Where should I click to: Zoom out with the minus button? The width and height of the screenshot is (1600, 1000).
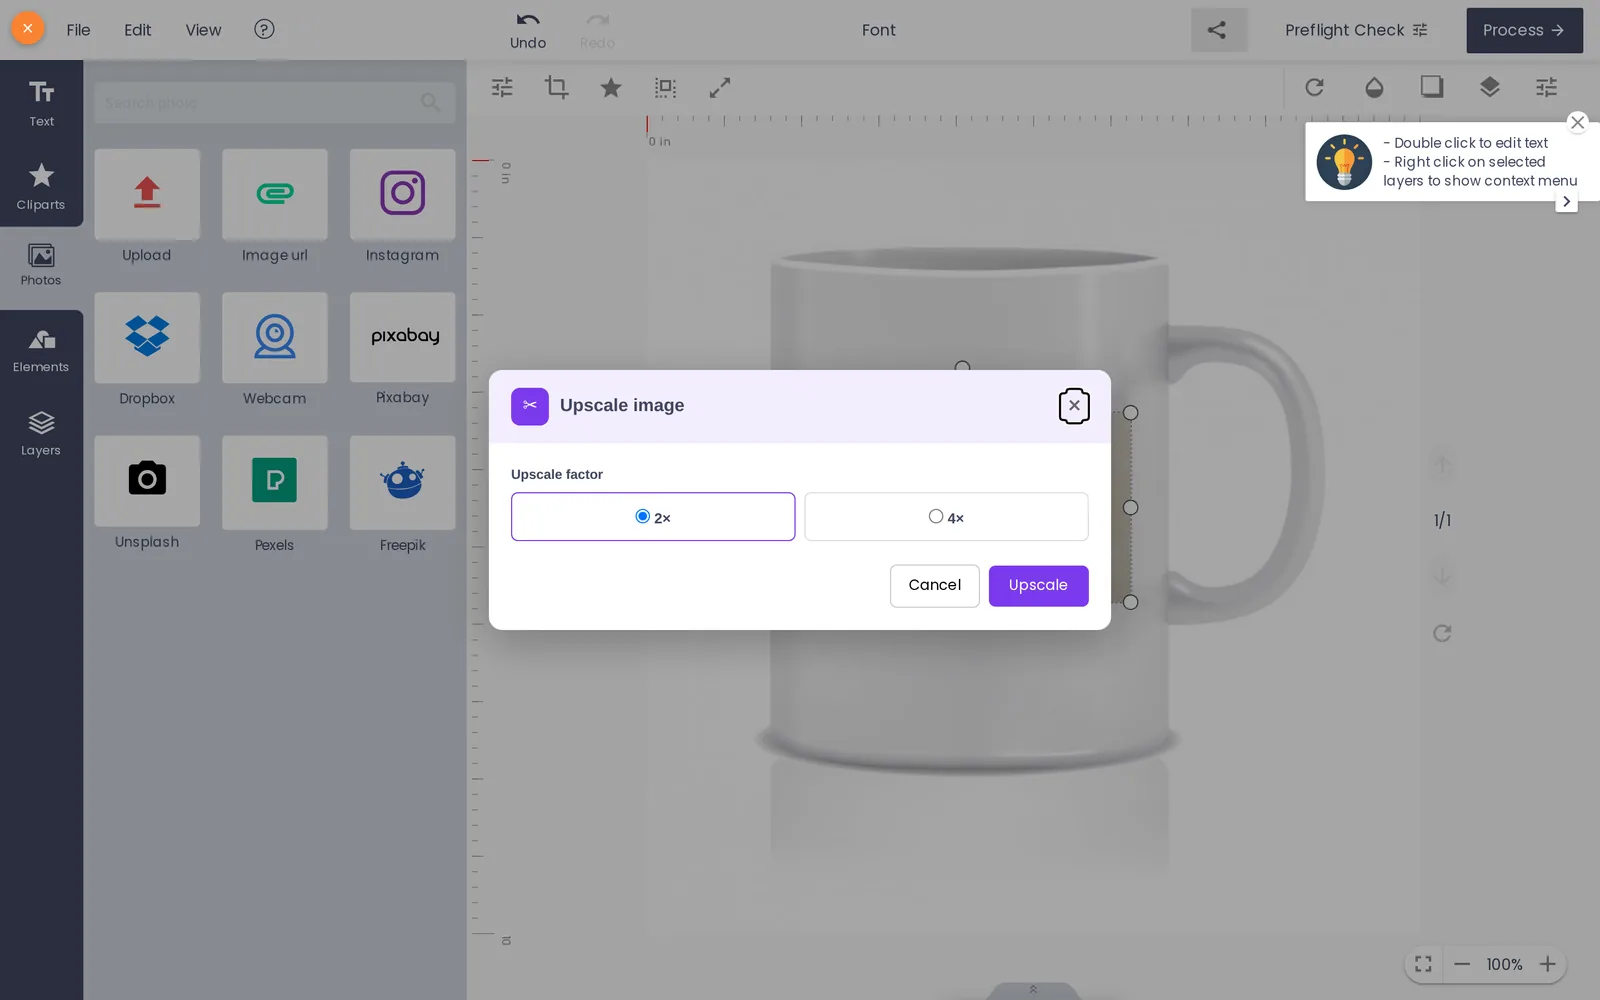pyautogui.click(x=1462, y=964)
